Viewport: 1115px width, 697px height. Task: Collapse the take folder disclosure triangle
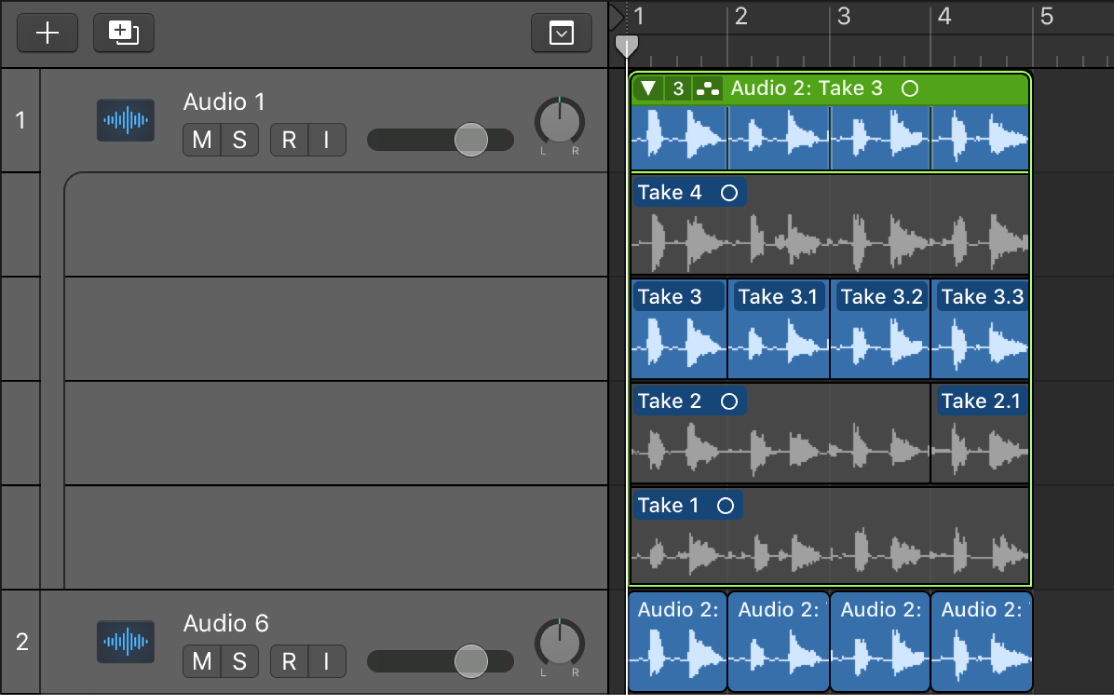coord(648,88)
